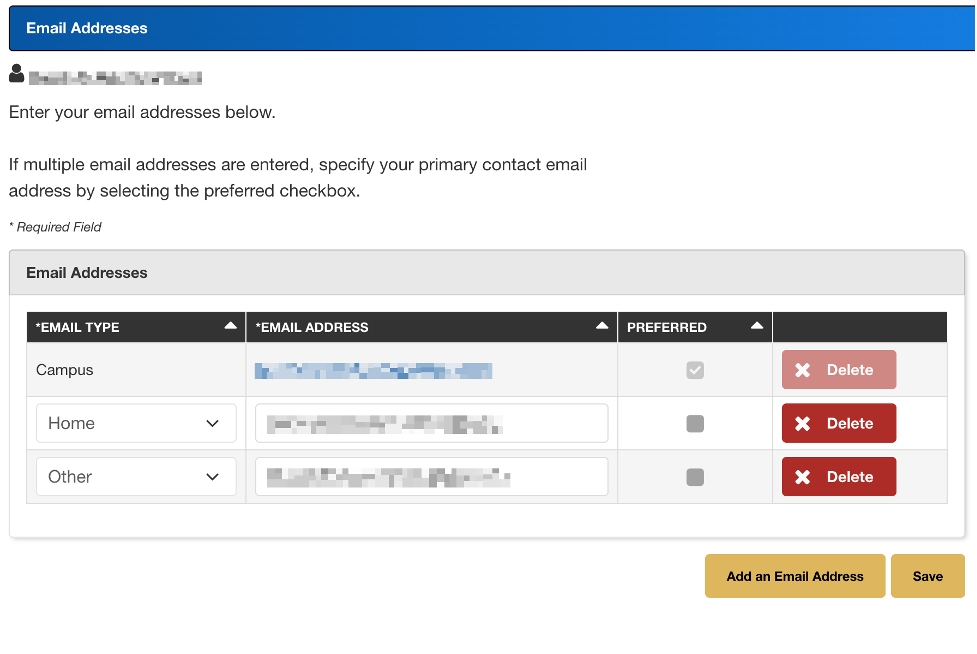Click the user profile icon above the instructions
Viewport: 977px width, 654px height.
pos(16,72)
